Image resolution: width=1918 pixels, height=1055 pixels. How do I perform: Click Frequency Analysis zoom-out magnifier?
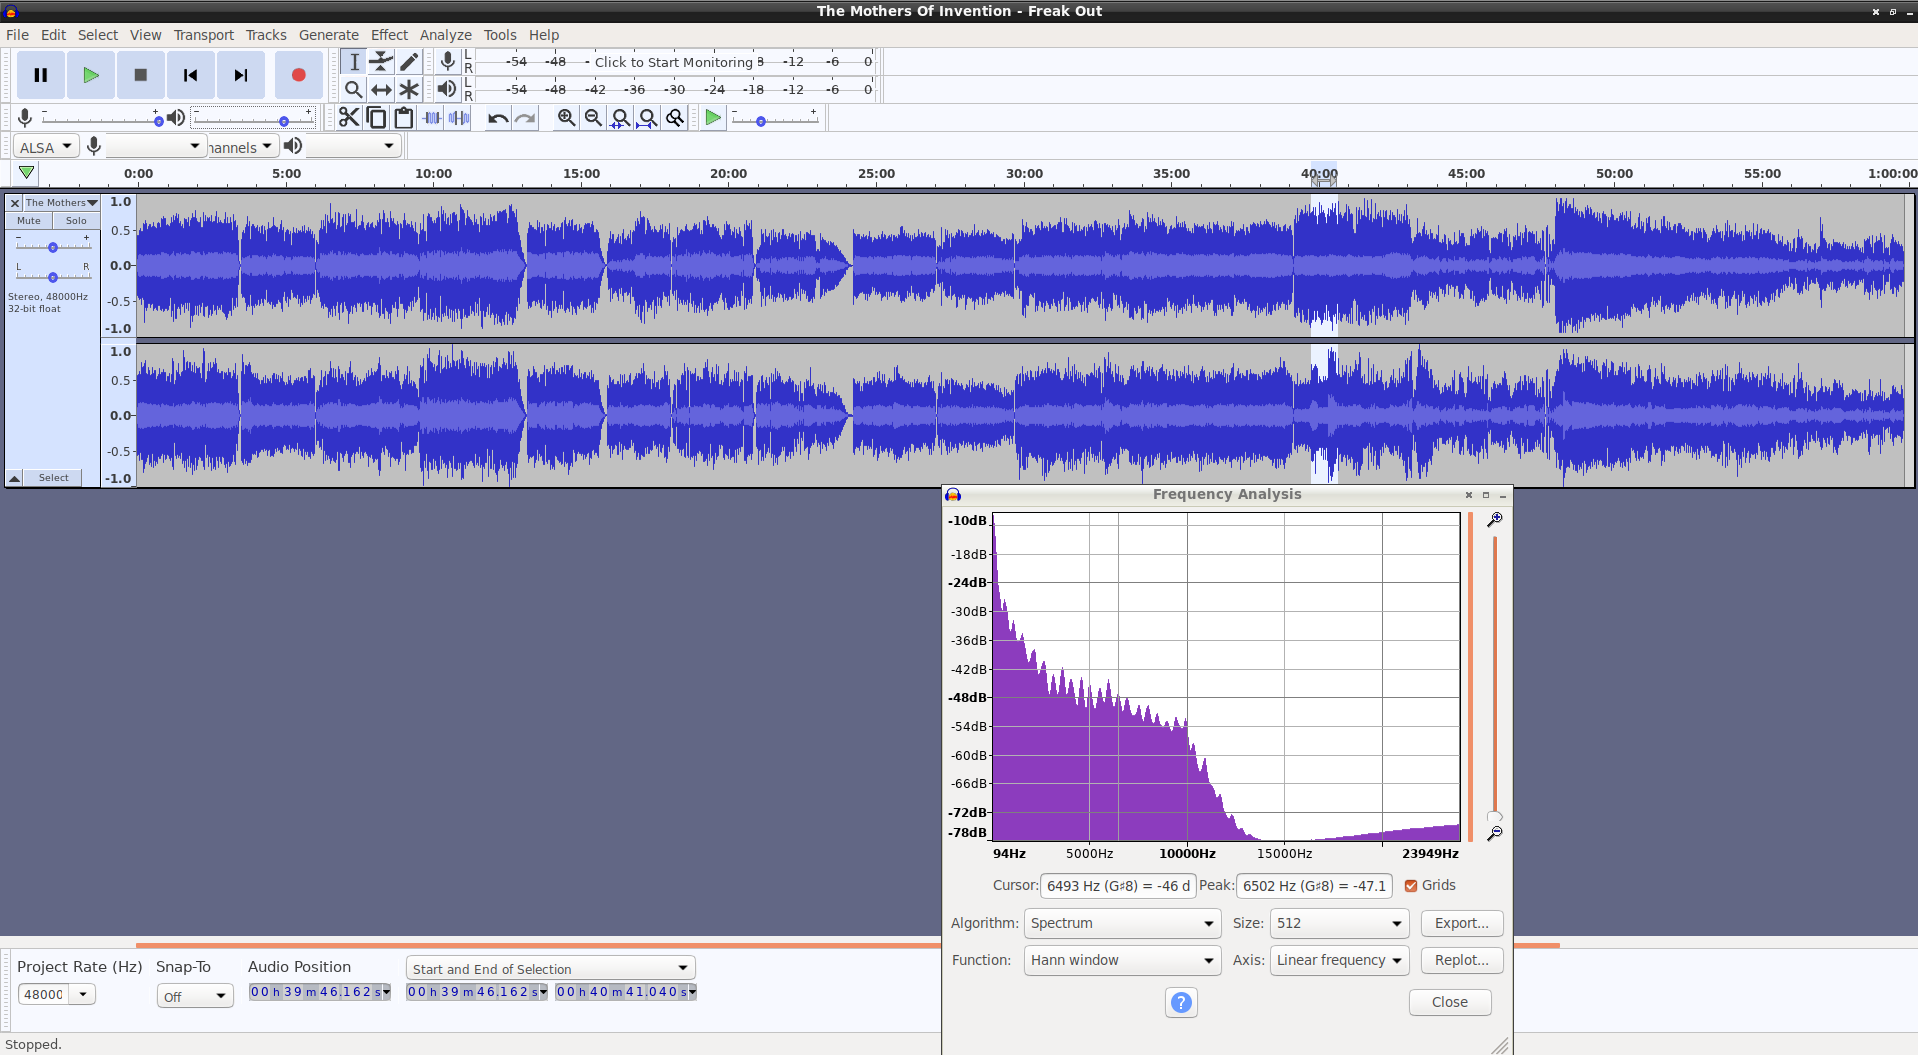coord(1495,833)
